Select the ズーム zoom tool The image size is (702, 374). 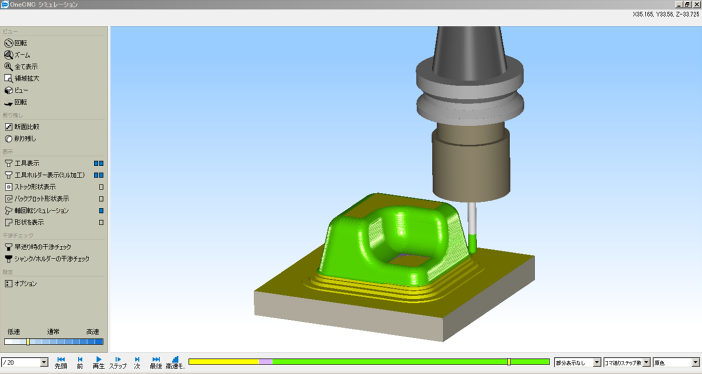pos(17,55)
